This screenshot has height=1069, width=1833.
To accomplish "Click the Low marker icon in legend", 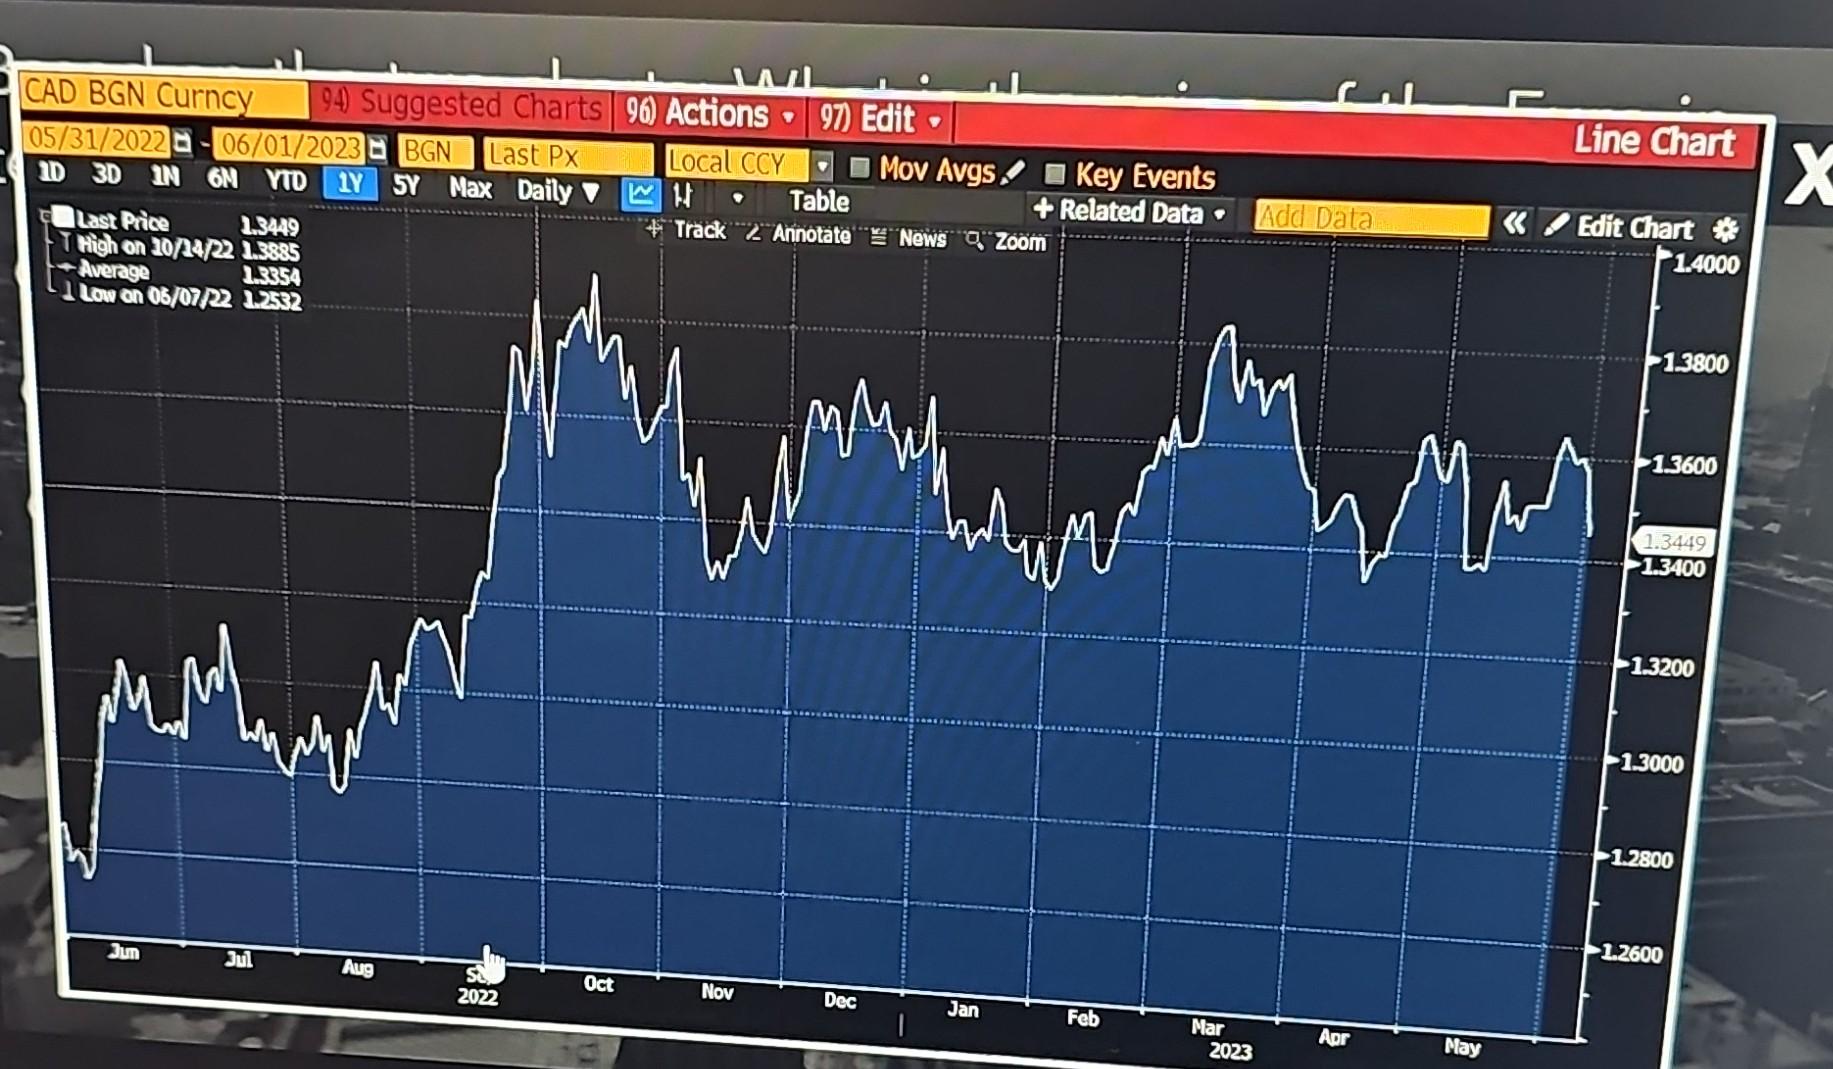I will coord(67,293).
